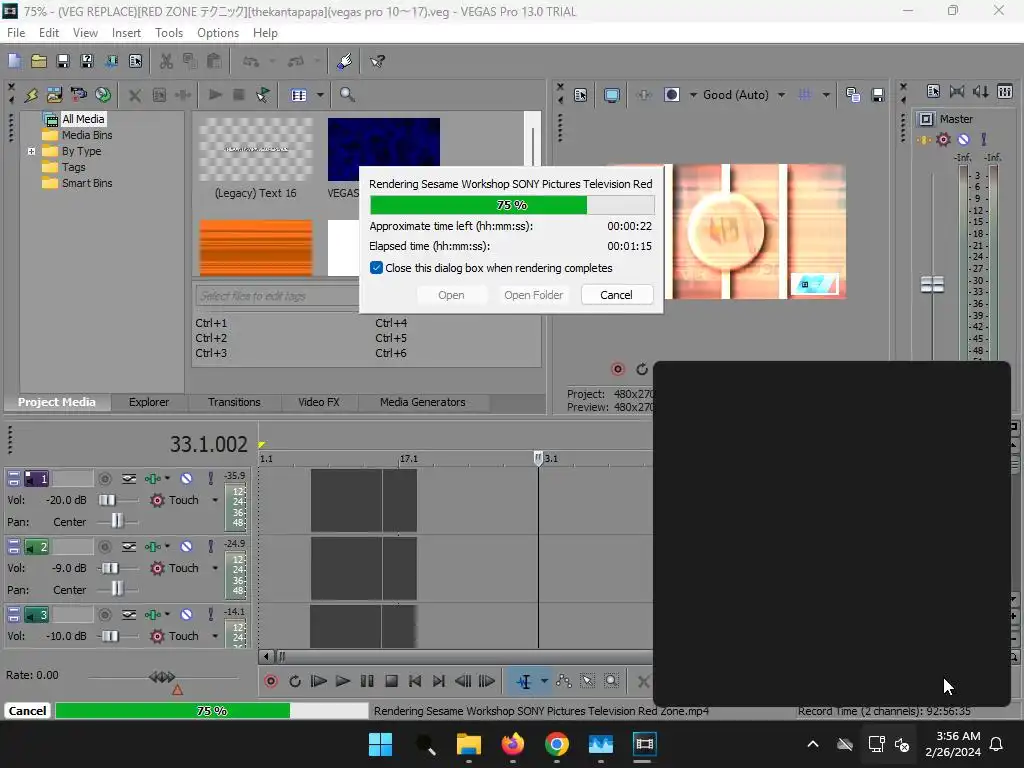Click the Cancel button in the status bar
Image resolution: width=1024 pixels, height=768 pixels.
tap(27, 711)
